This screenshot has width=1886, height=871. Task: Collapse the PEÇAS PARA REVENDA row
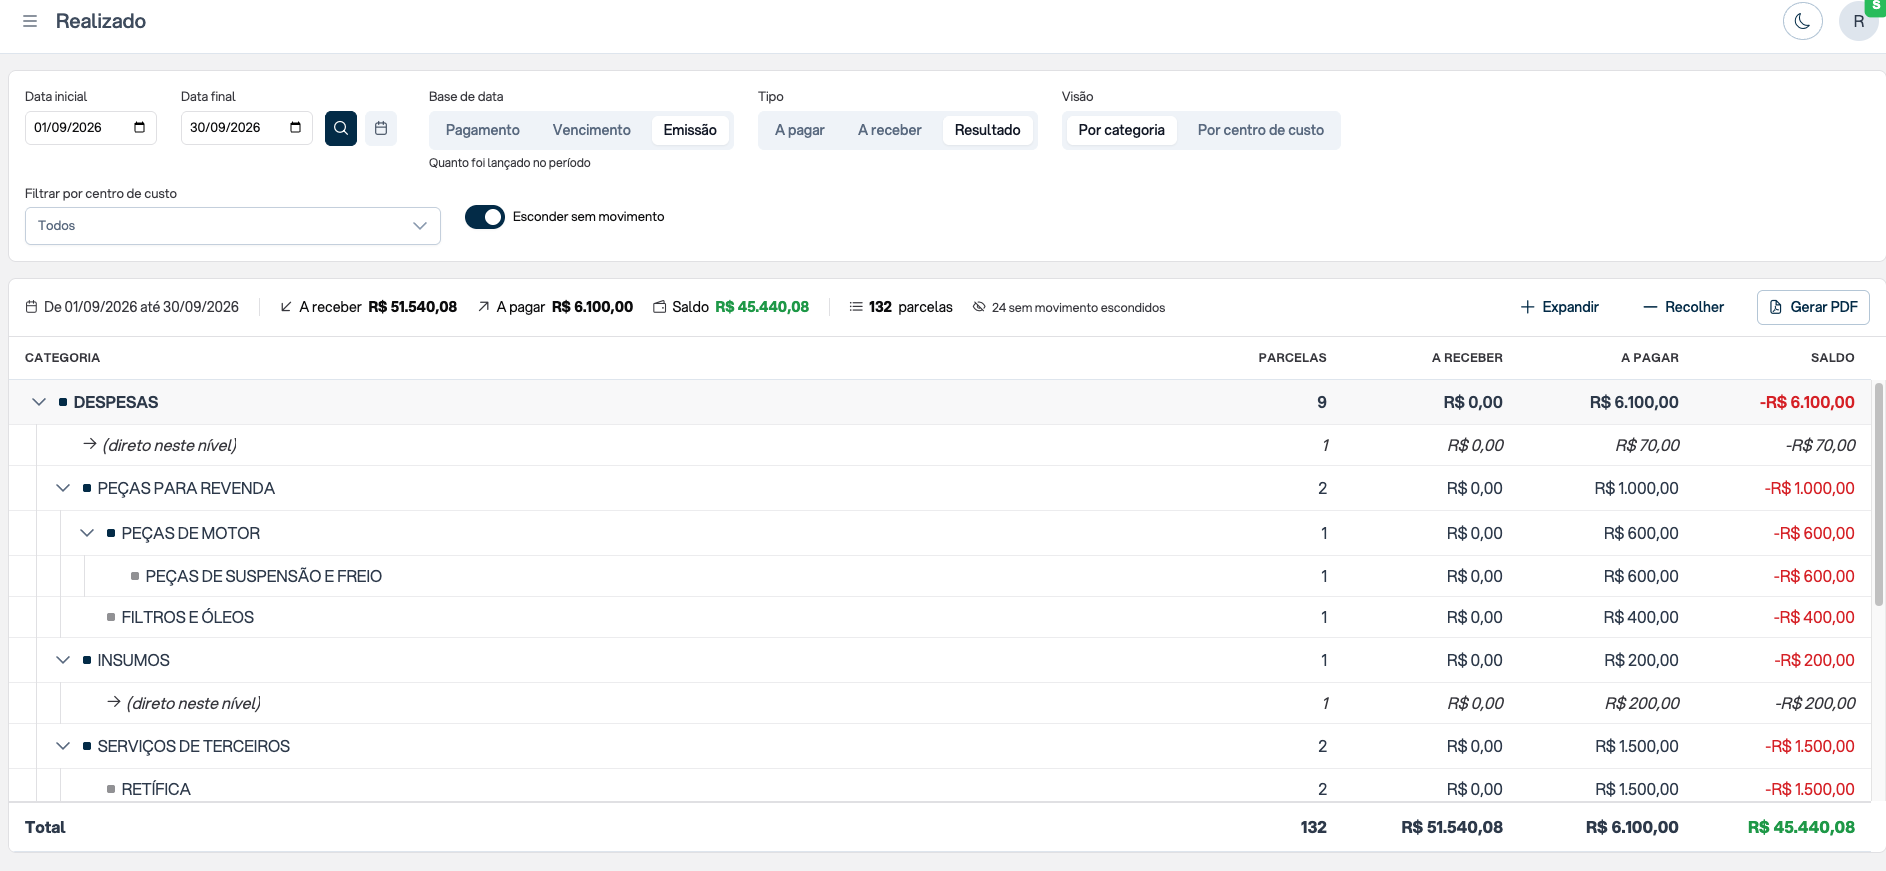pos(63,488)
